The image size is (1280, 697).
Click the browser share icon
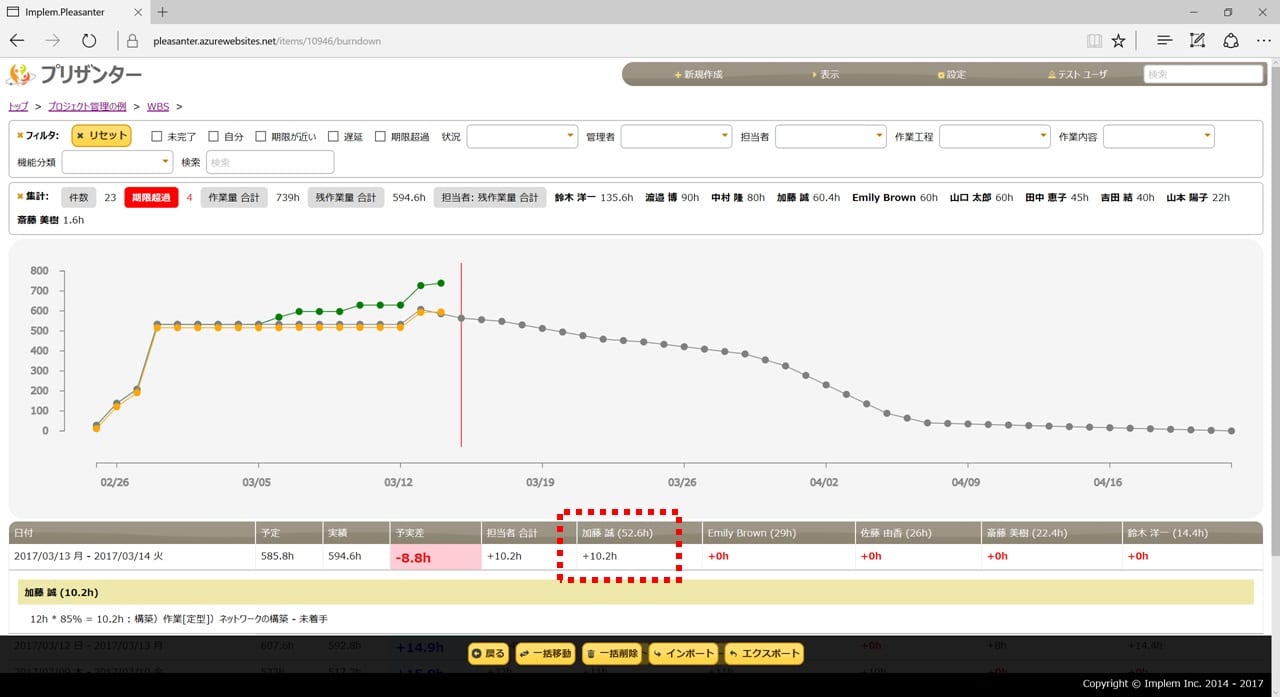[1231, 41]
